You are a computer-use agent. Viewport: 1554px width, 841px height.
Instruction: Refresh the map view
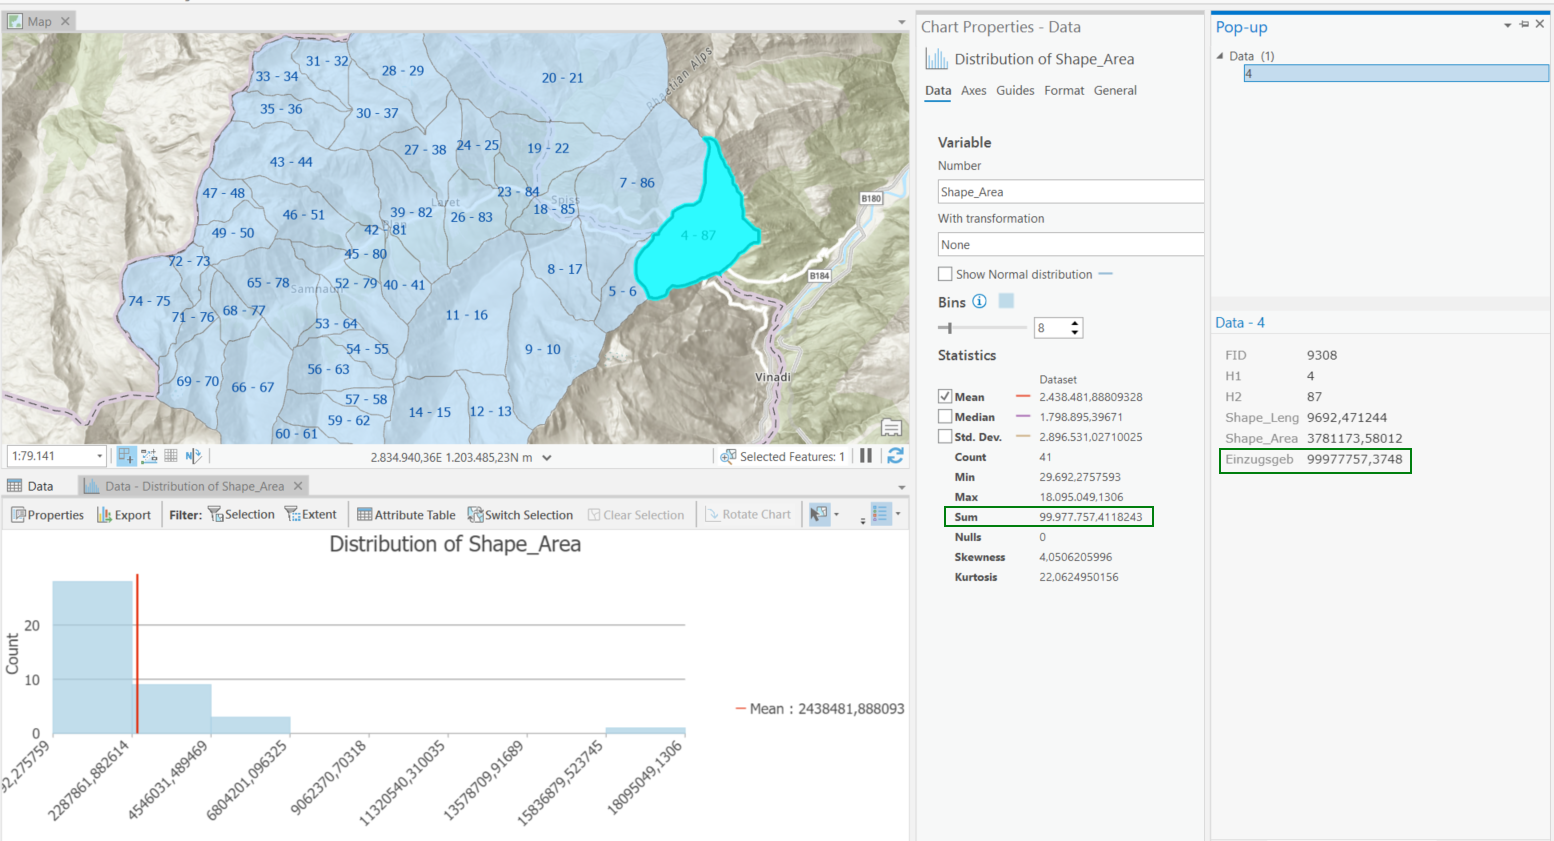point(895,456)
